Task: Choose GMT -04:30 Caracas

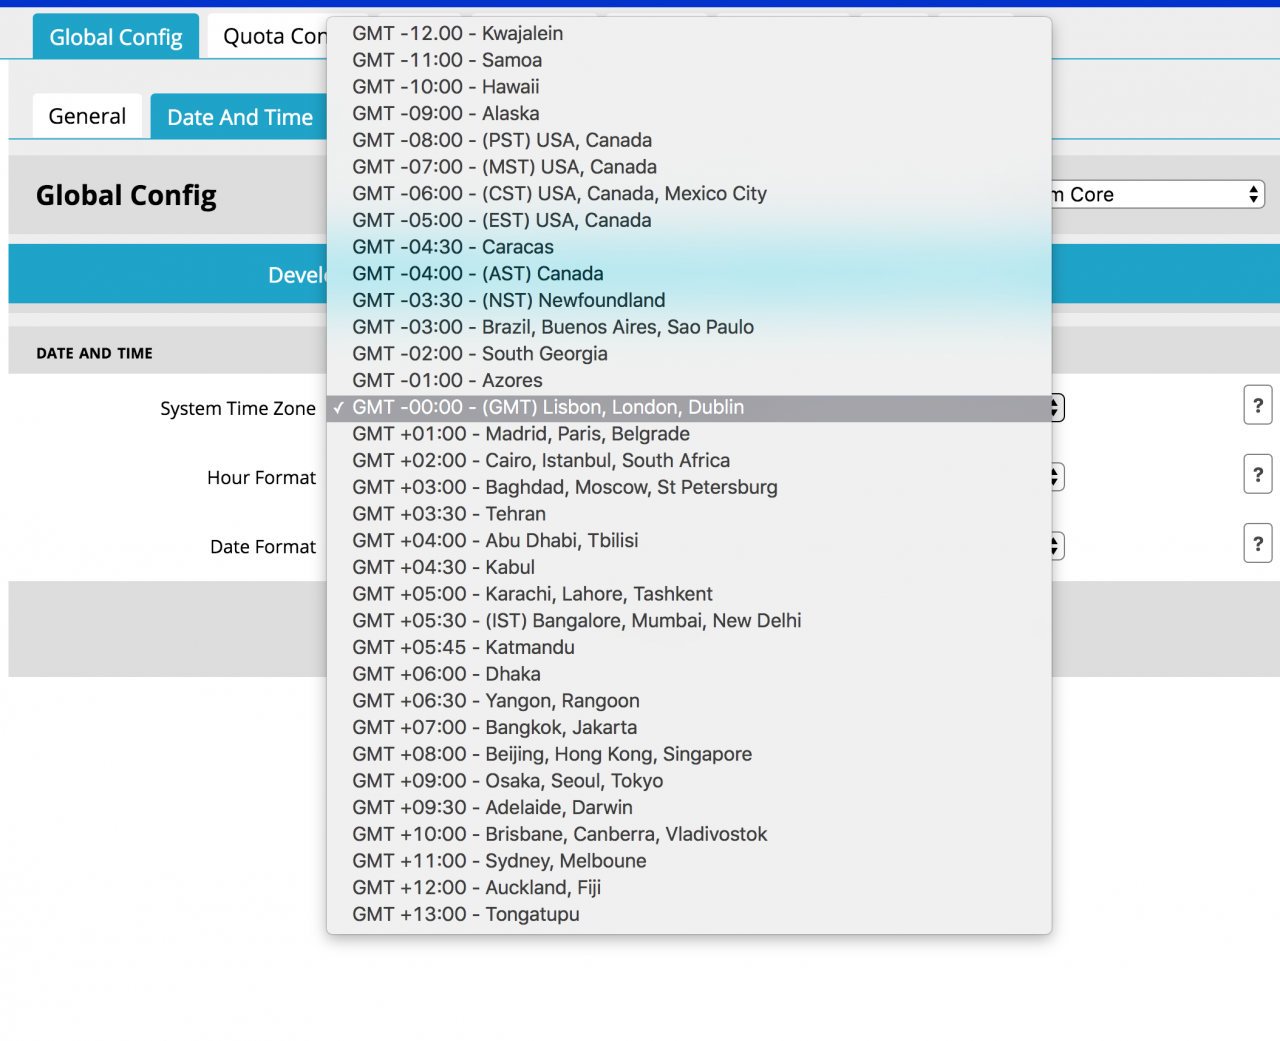Action: pyautogui.click(x=452, y=247)
